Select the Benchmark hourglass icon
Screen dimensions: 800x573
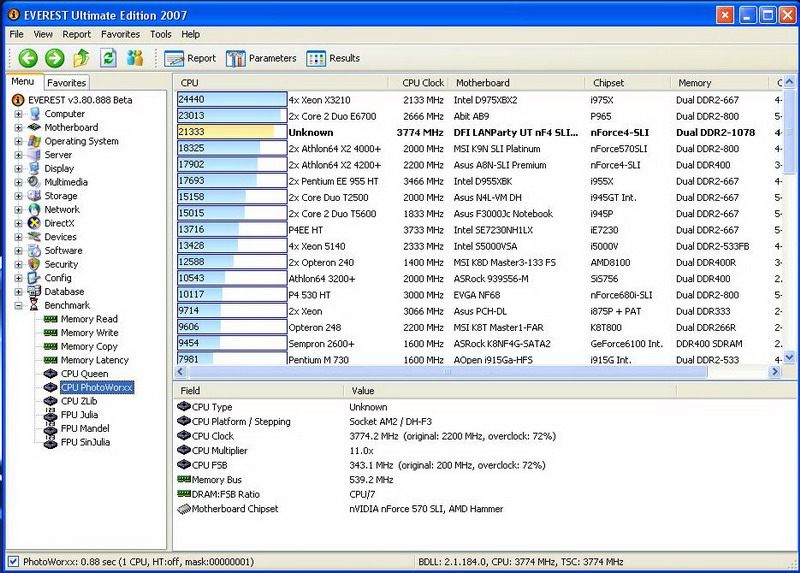pos(35,305)
